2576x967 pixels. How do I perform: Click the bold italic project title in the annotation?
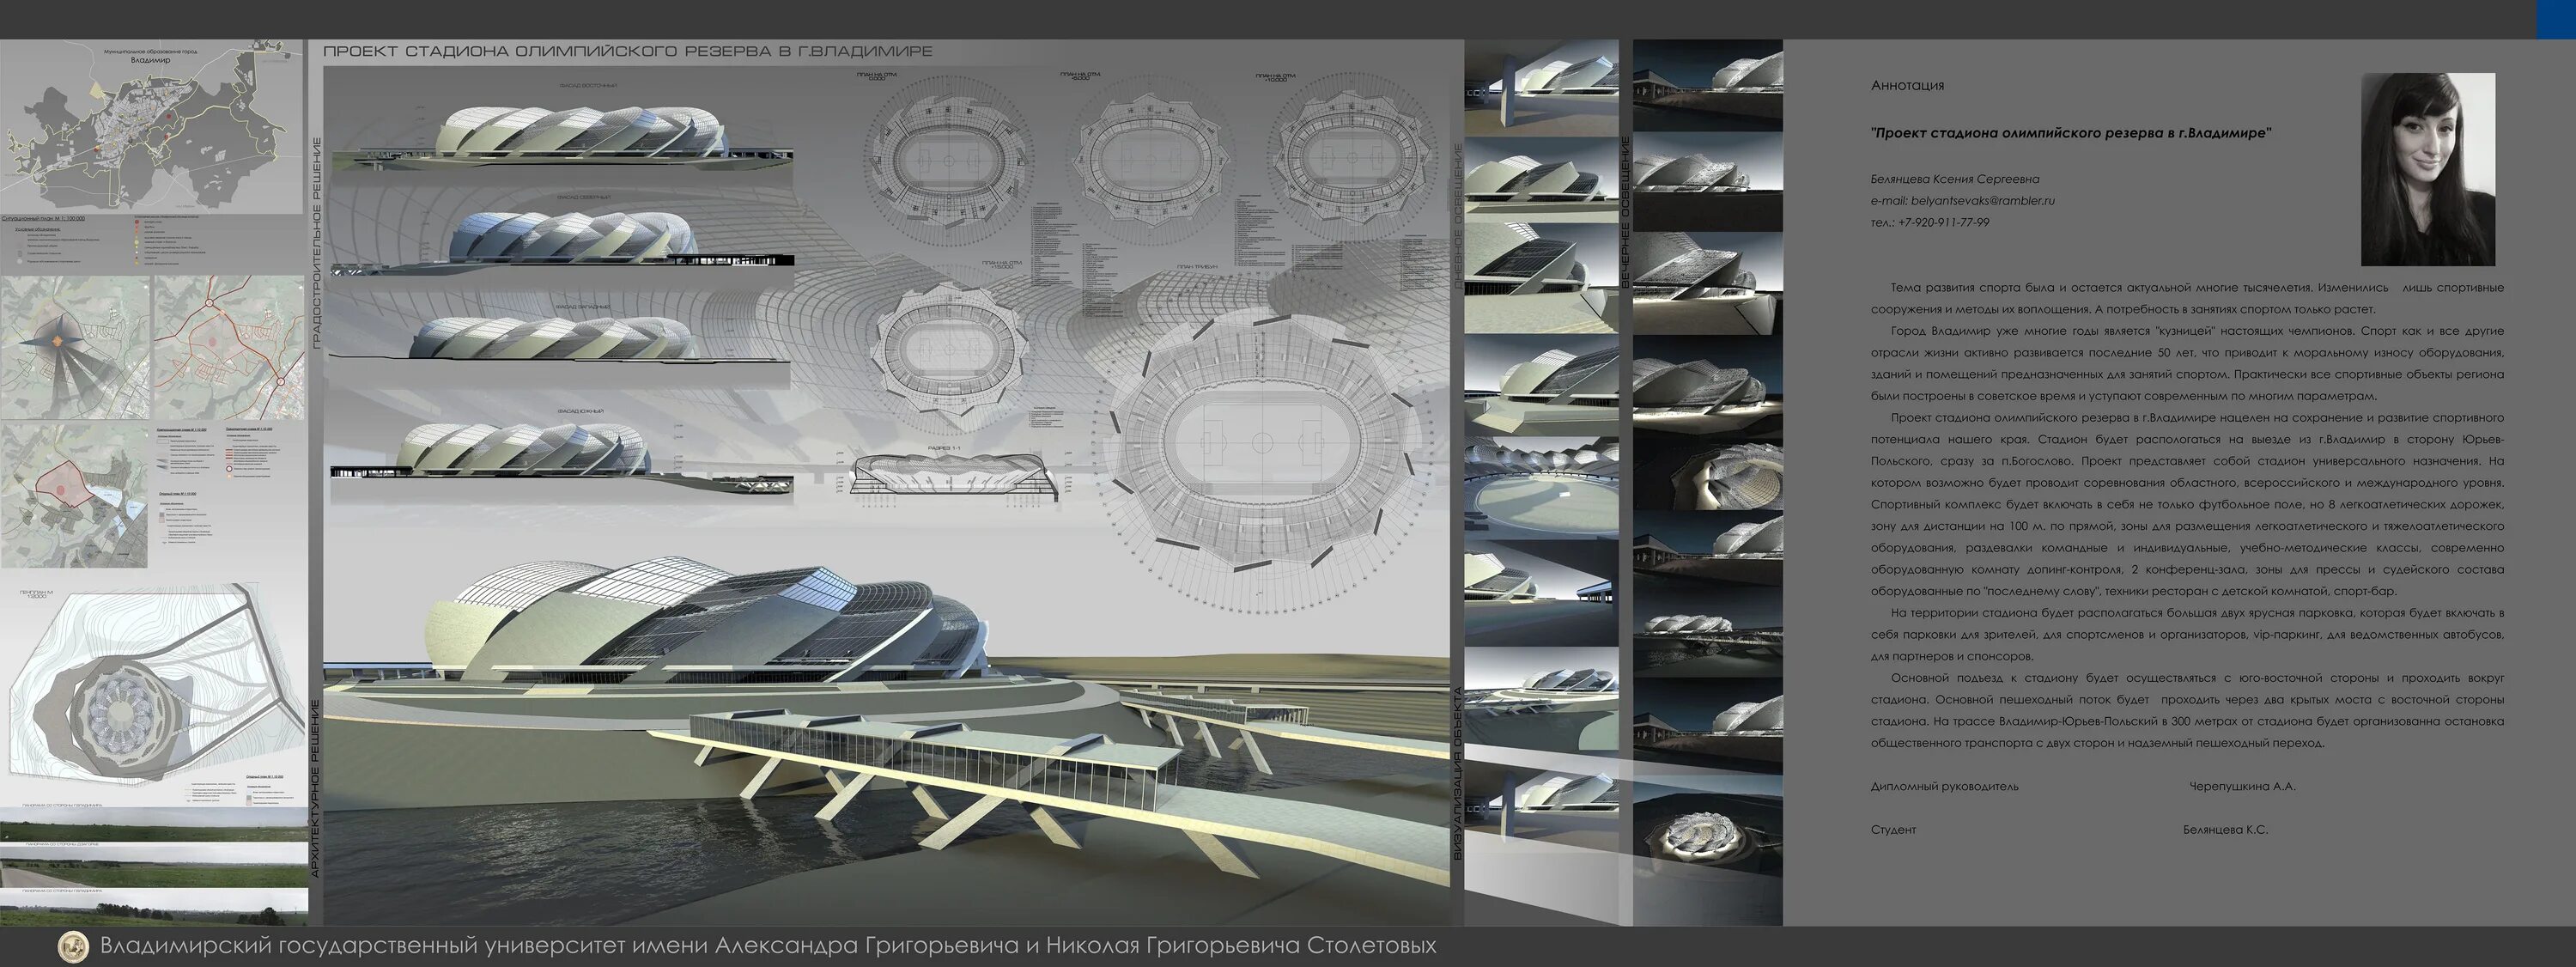point(2071,133)
